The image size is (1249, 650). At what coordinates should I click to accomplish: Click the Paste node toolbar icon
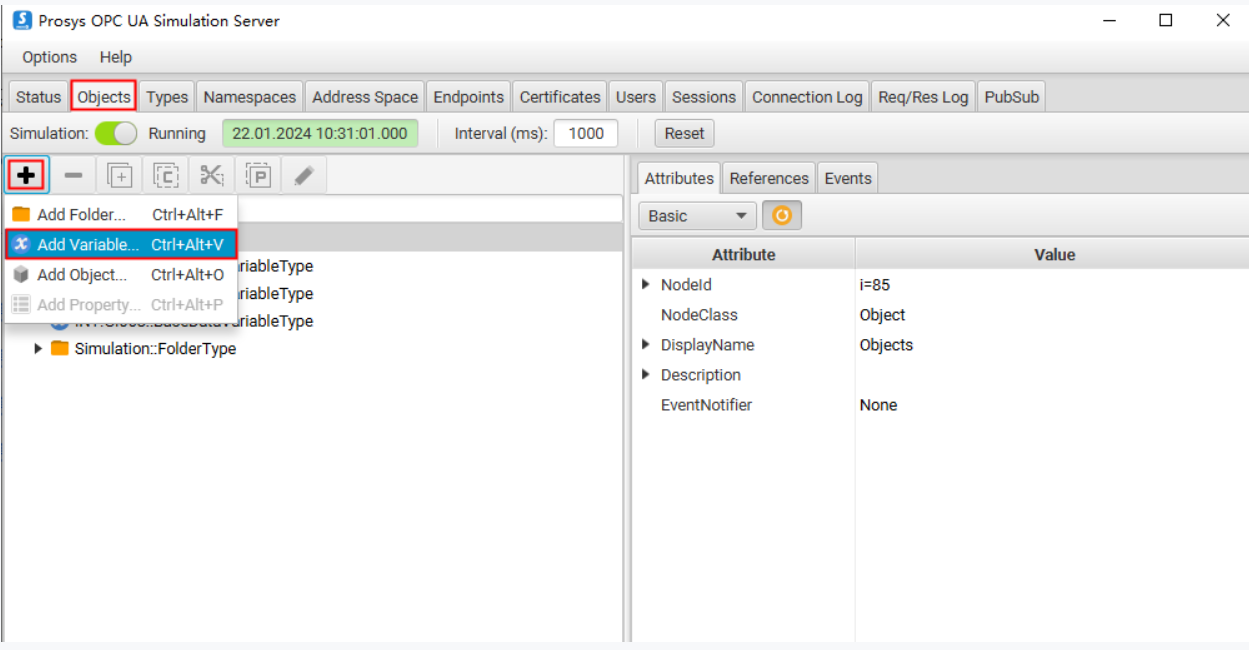(258, 176)
